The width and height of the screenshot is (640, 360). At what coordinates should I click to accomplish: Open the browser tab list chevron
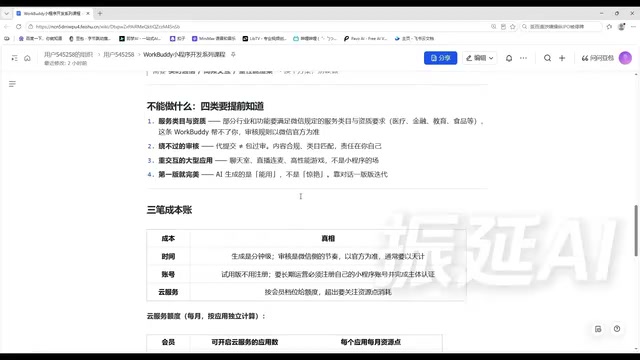click(6, 13)
